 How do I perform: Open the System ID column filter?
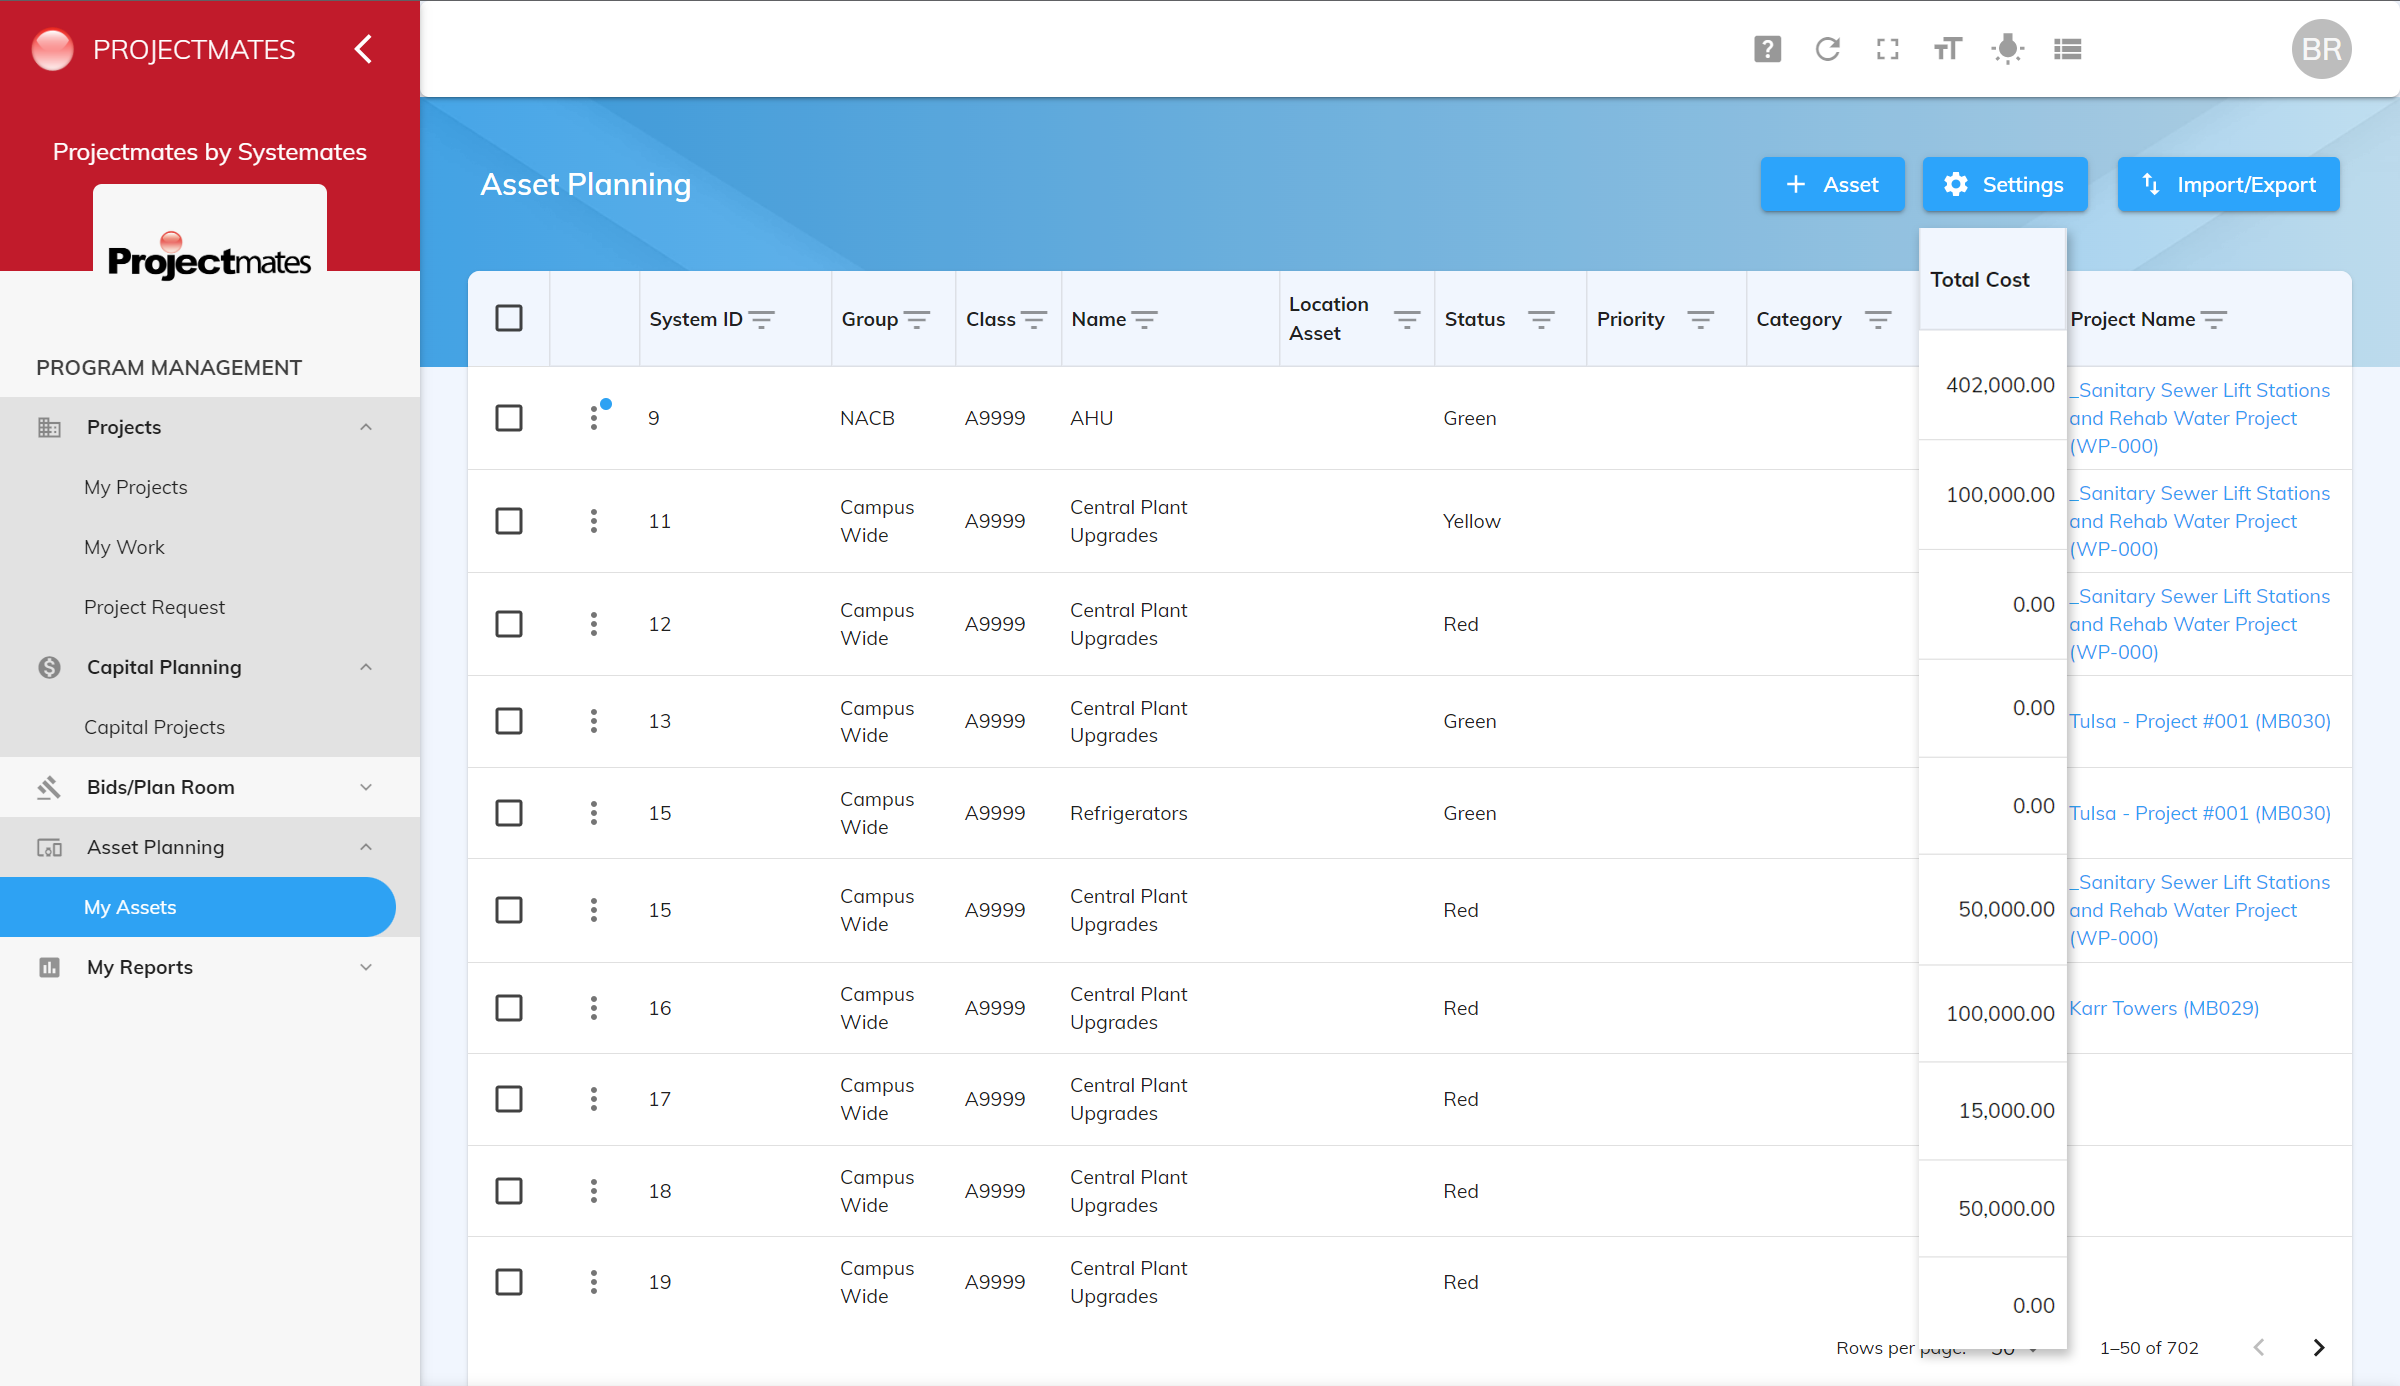pos(762,320)
